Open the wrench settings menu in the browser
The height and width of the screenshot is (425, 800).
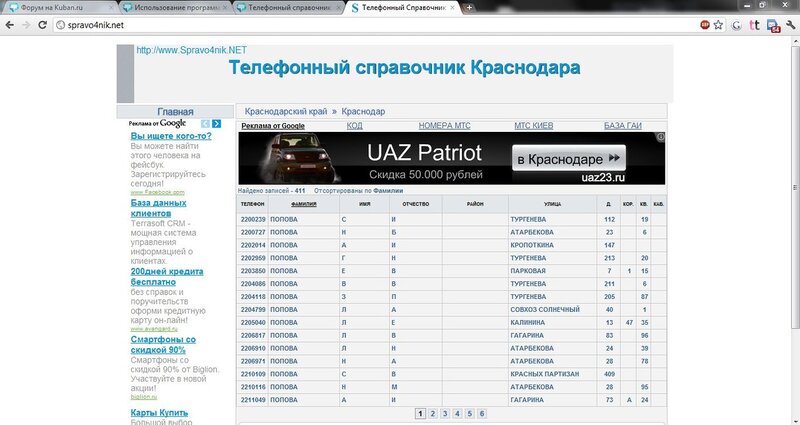point(790,24)
